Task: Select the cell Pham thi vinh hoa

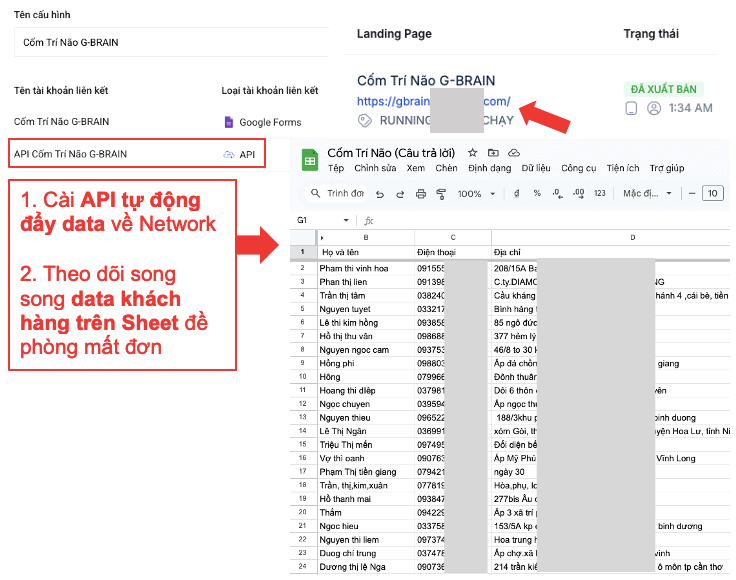Action: tap(366, 268)
